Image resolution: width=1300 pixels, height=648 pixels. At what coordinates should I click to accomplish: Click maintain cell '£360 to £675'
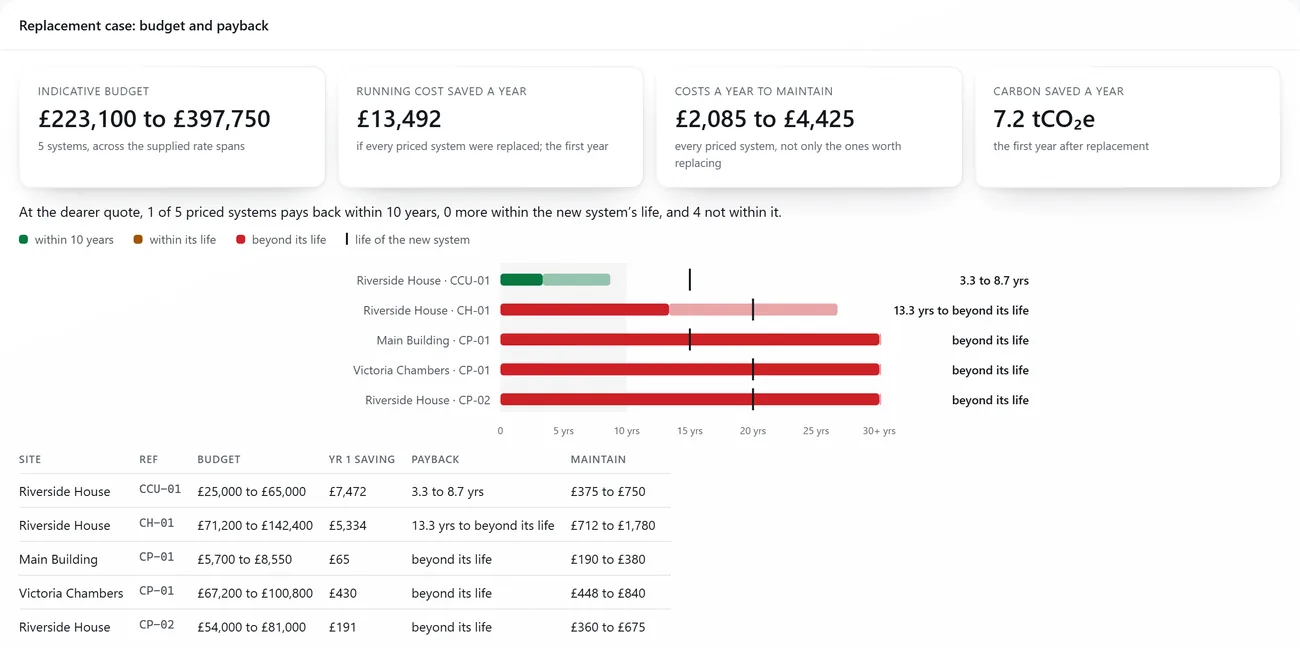pyautogui.click(x=608, y=628)
